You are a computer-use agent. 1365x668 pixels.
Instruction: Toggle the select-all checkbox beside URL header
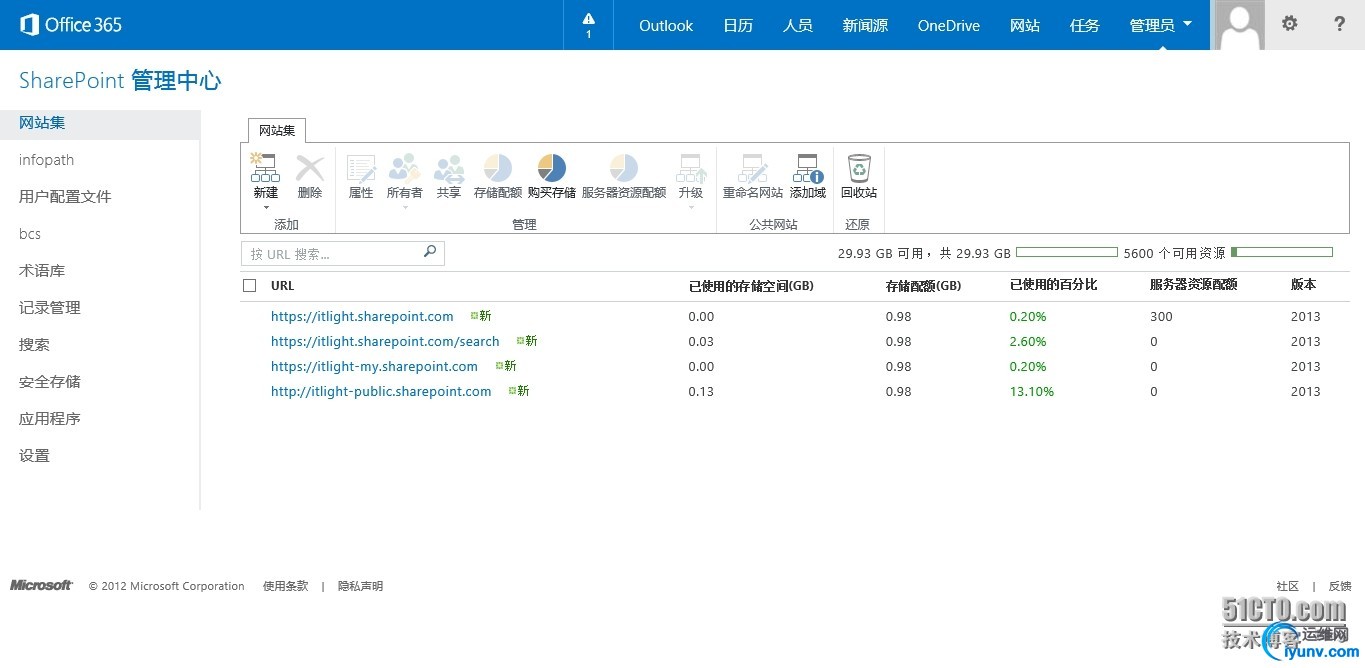[x=250, y=286]
